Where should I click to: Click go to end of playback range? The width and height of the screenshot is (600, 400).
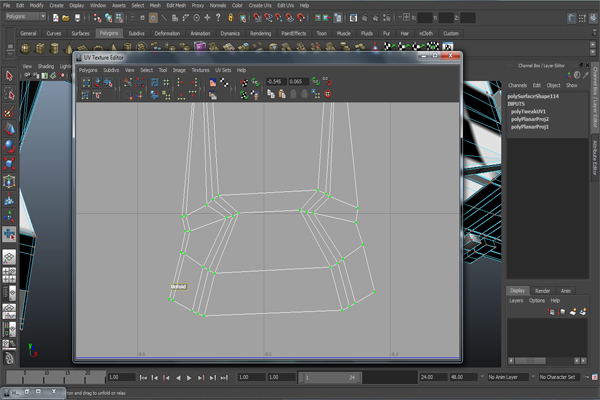tap(224, 378)
